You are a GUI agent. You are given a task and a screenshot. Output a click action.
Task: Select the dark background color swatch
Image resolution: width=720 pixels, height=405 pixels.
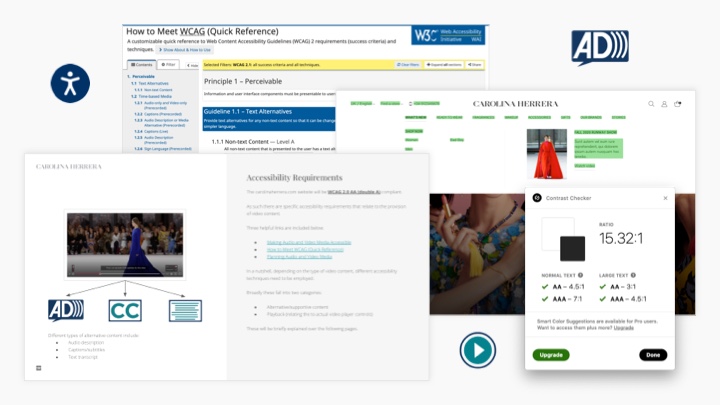pyautogui.click(x=573, y=248)
